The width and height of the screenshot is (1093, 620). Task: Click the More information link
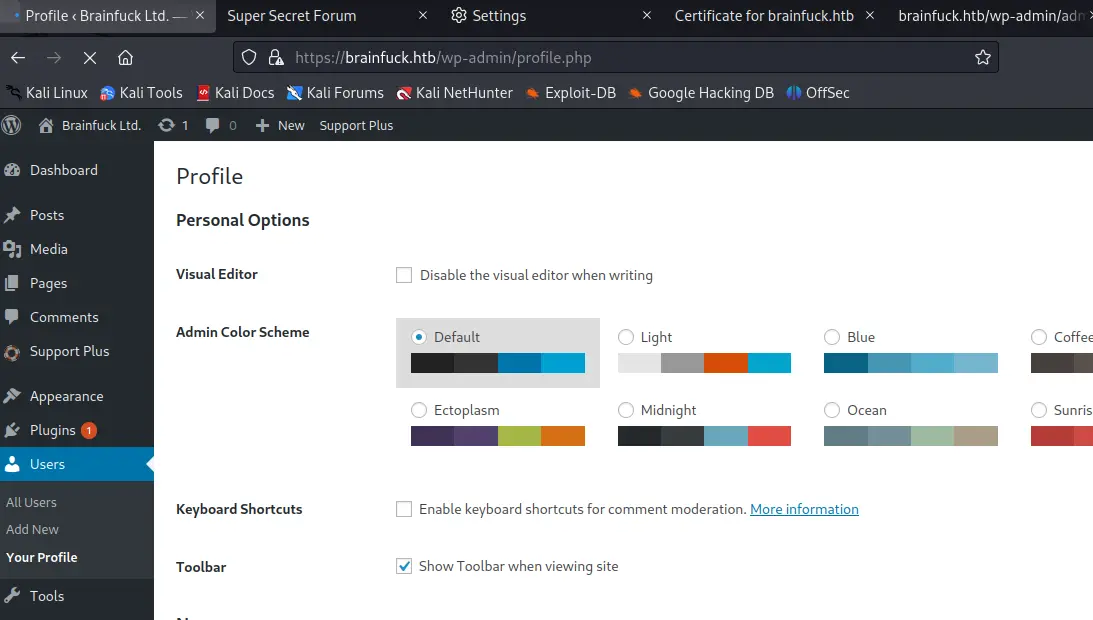point(804,509)
